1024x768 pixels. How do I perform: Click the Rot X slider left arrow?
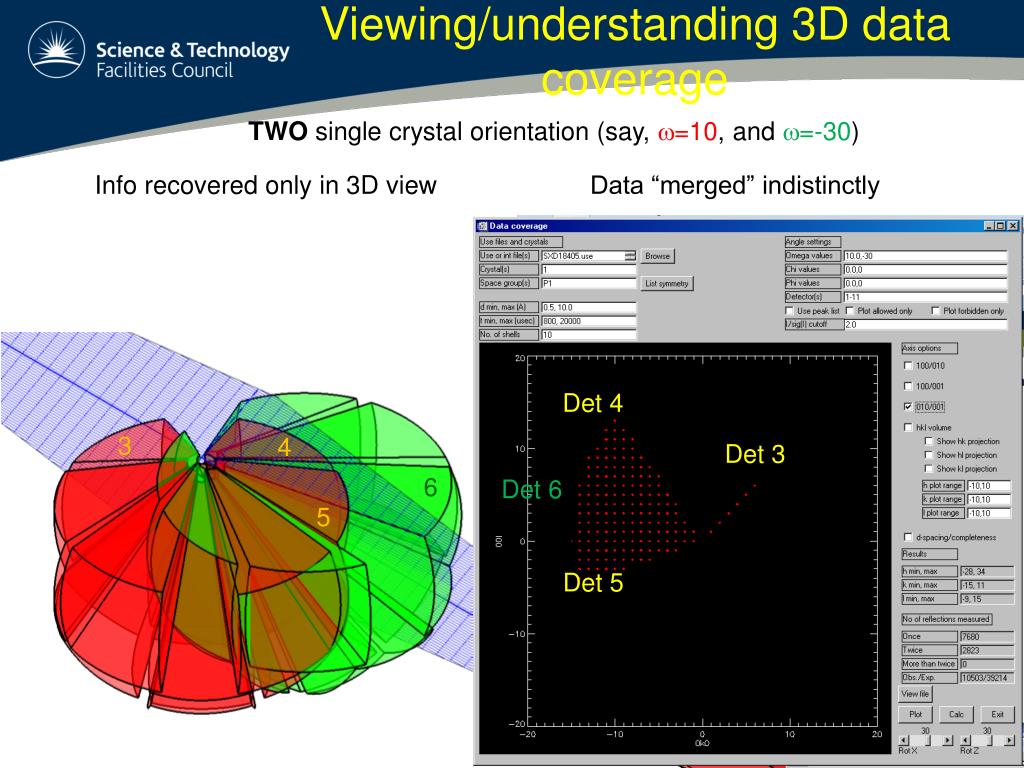pyautogui.click(x=904, y=741)
